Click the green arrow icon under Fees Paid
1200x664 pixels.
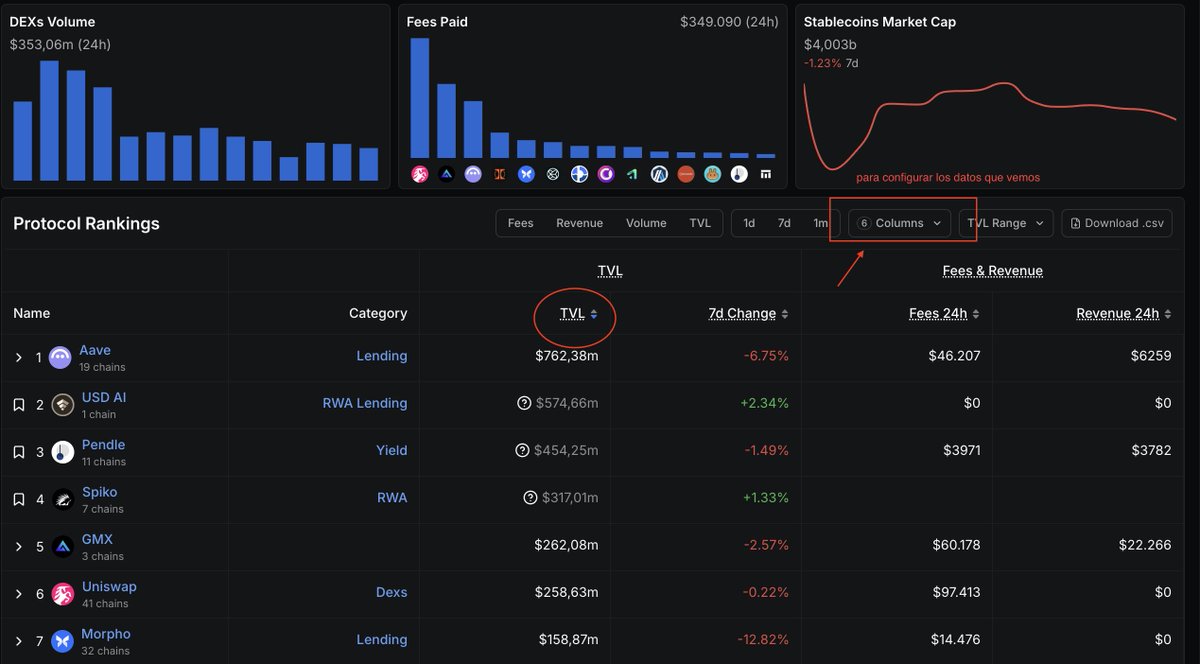[x=632, y=174]
